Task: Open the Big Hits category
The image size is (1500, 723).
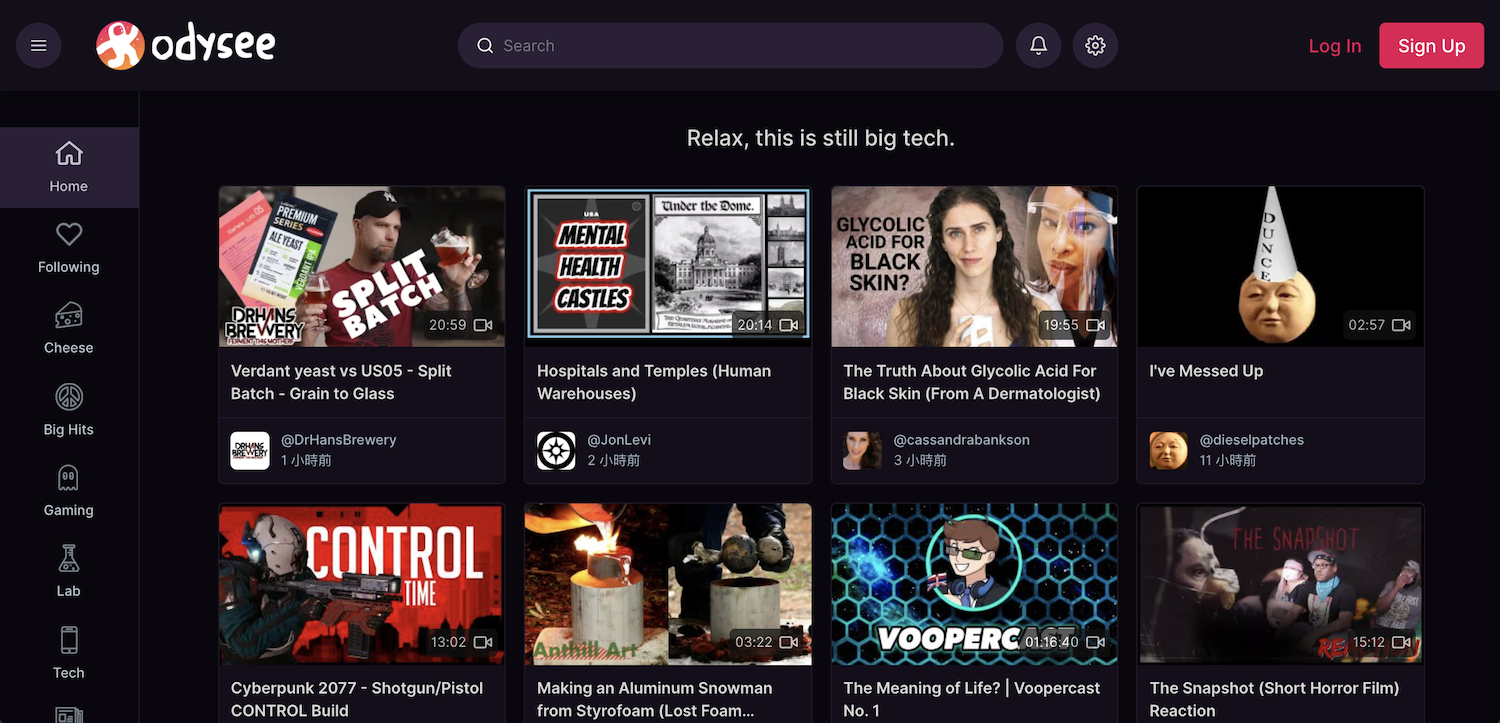Action: coord(69,411)
